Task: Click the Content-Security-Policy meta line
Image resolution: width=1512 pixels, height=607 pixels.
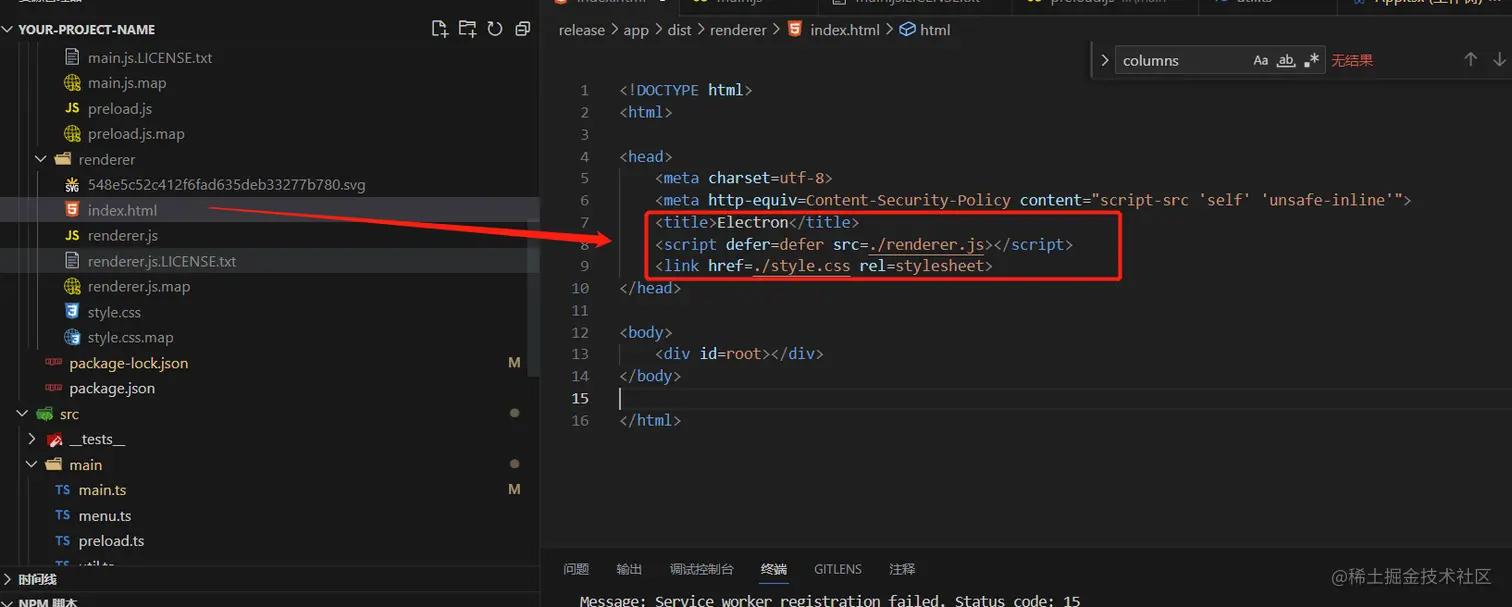Action: point(1033,200)
